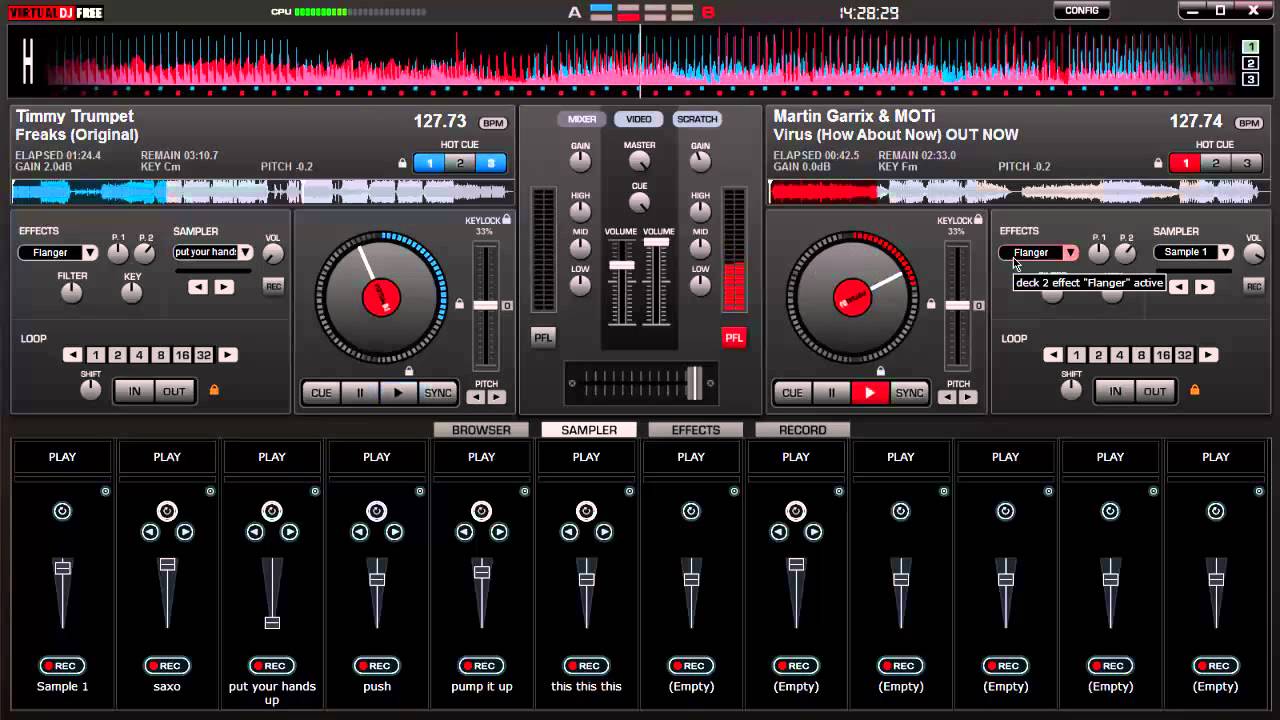Set loop length 4 on left deck
Viewport: 1280px width, 720px height.
(139, 355)
